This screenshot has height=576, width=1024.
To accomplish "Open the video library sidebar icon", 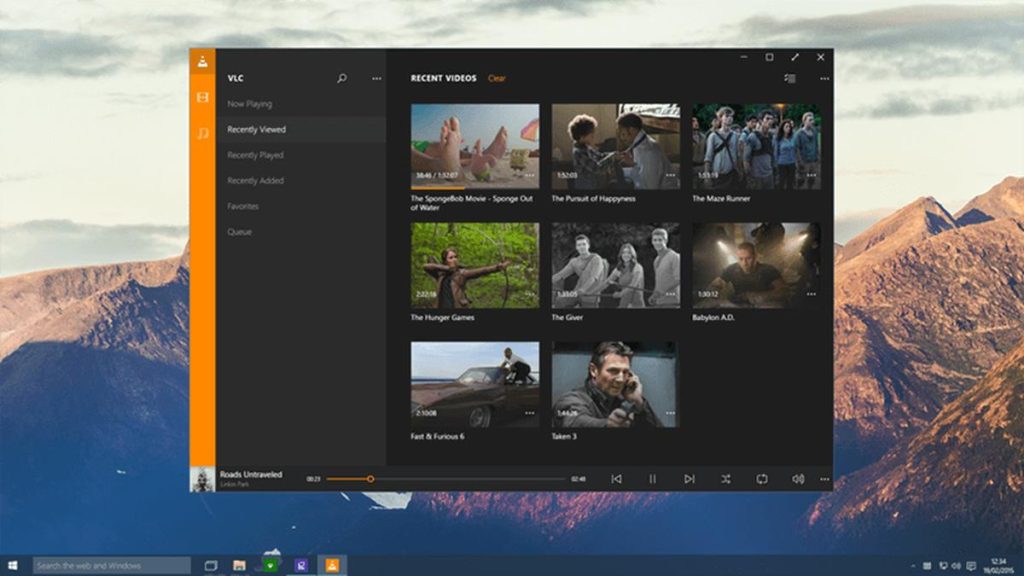I will pyautogui.click(x=202, y=98).
